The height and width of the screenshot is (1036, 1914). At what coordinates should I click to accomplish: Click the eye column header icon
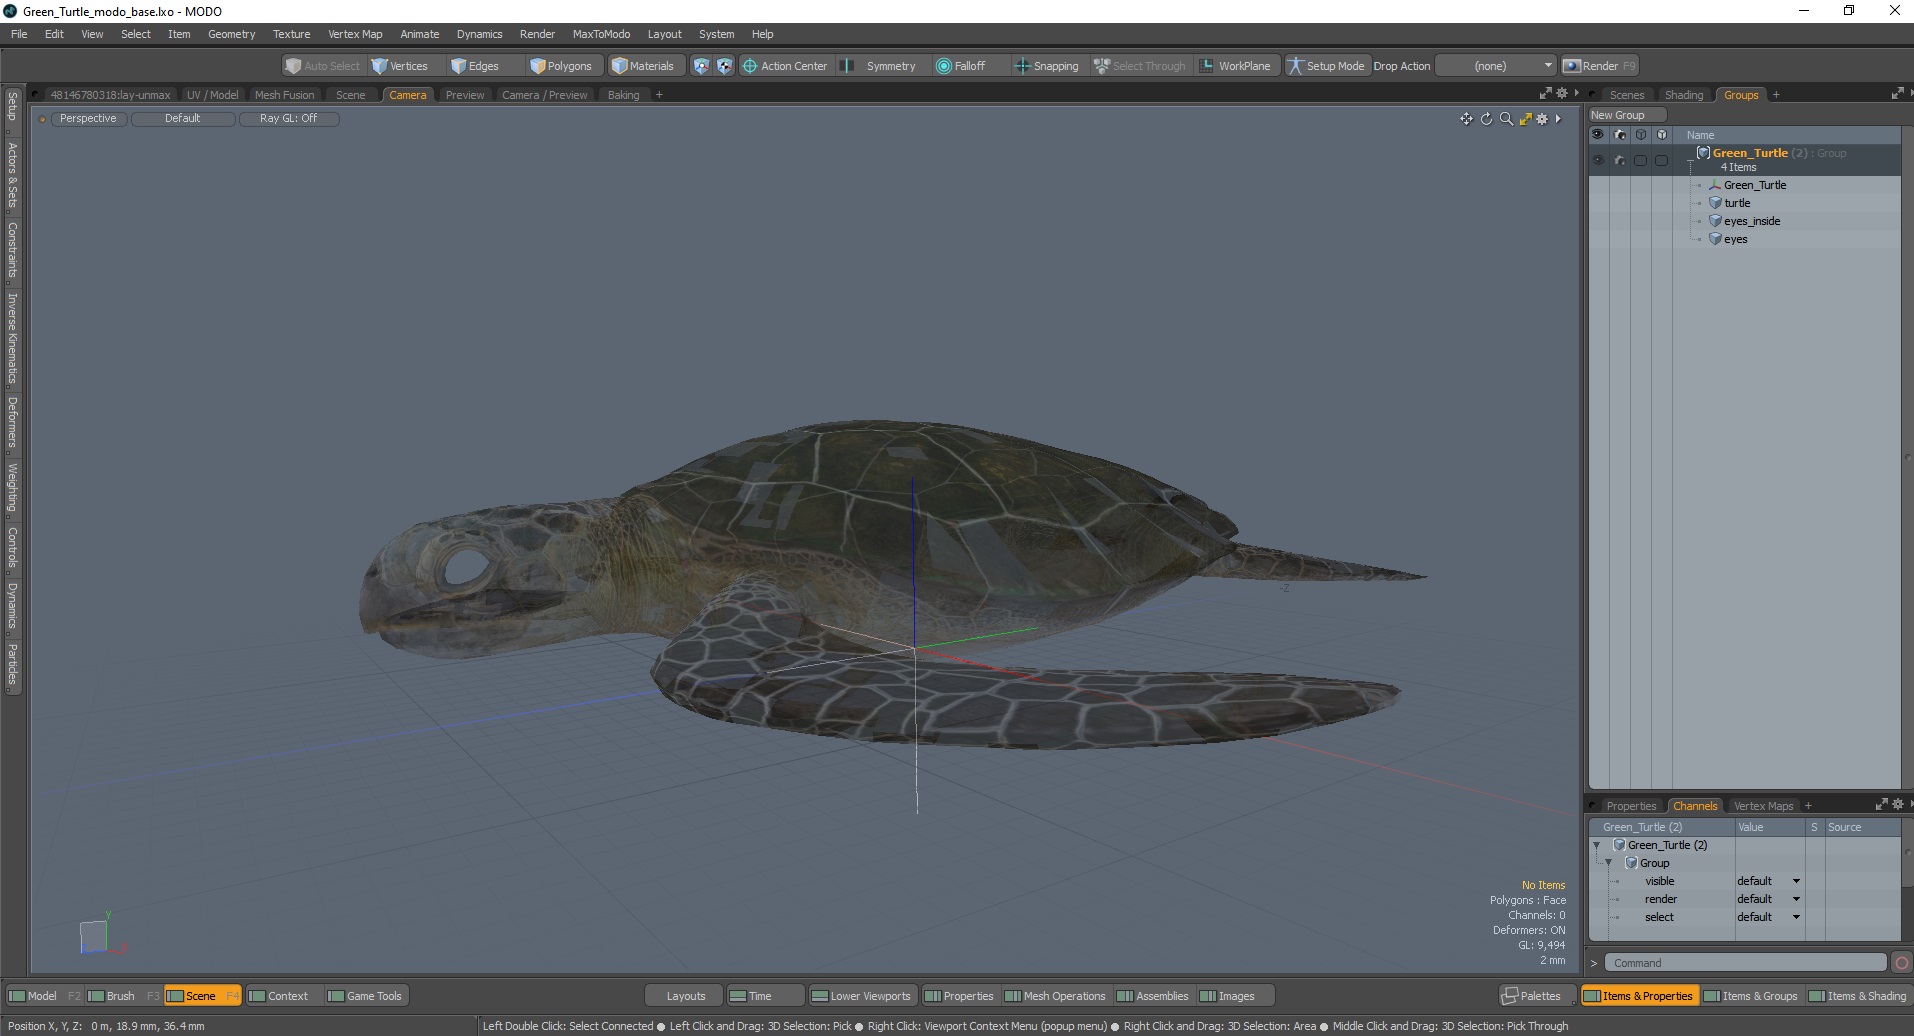pos(1598,134)
